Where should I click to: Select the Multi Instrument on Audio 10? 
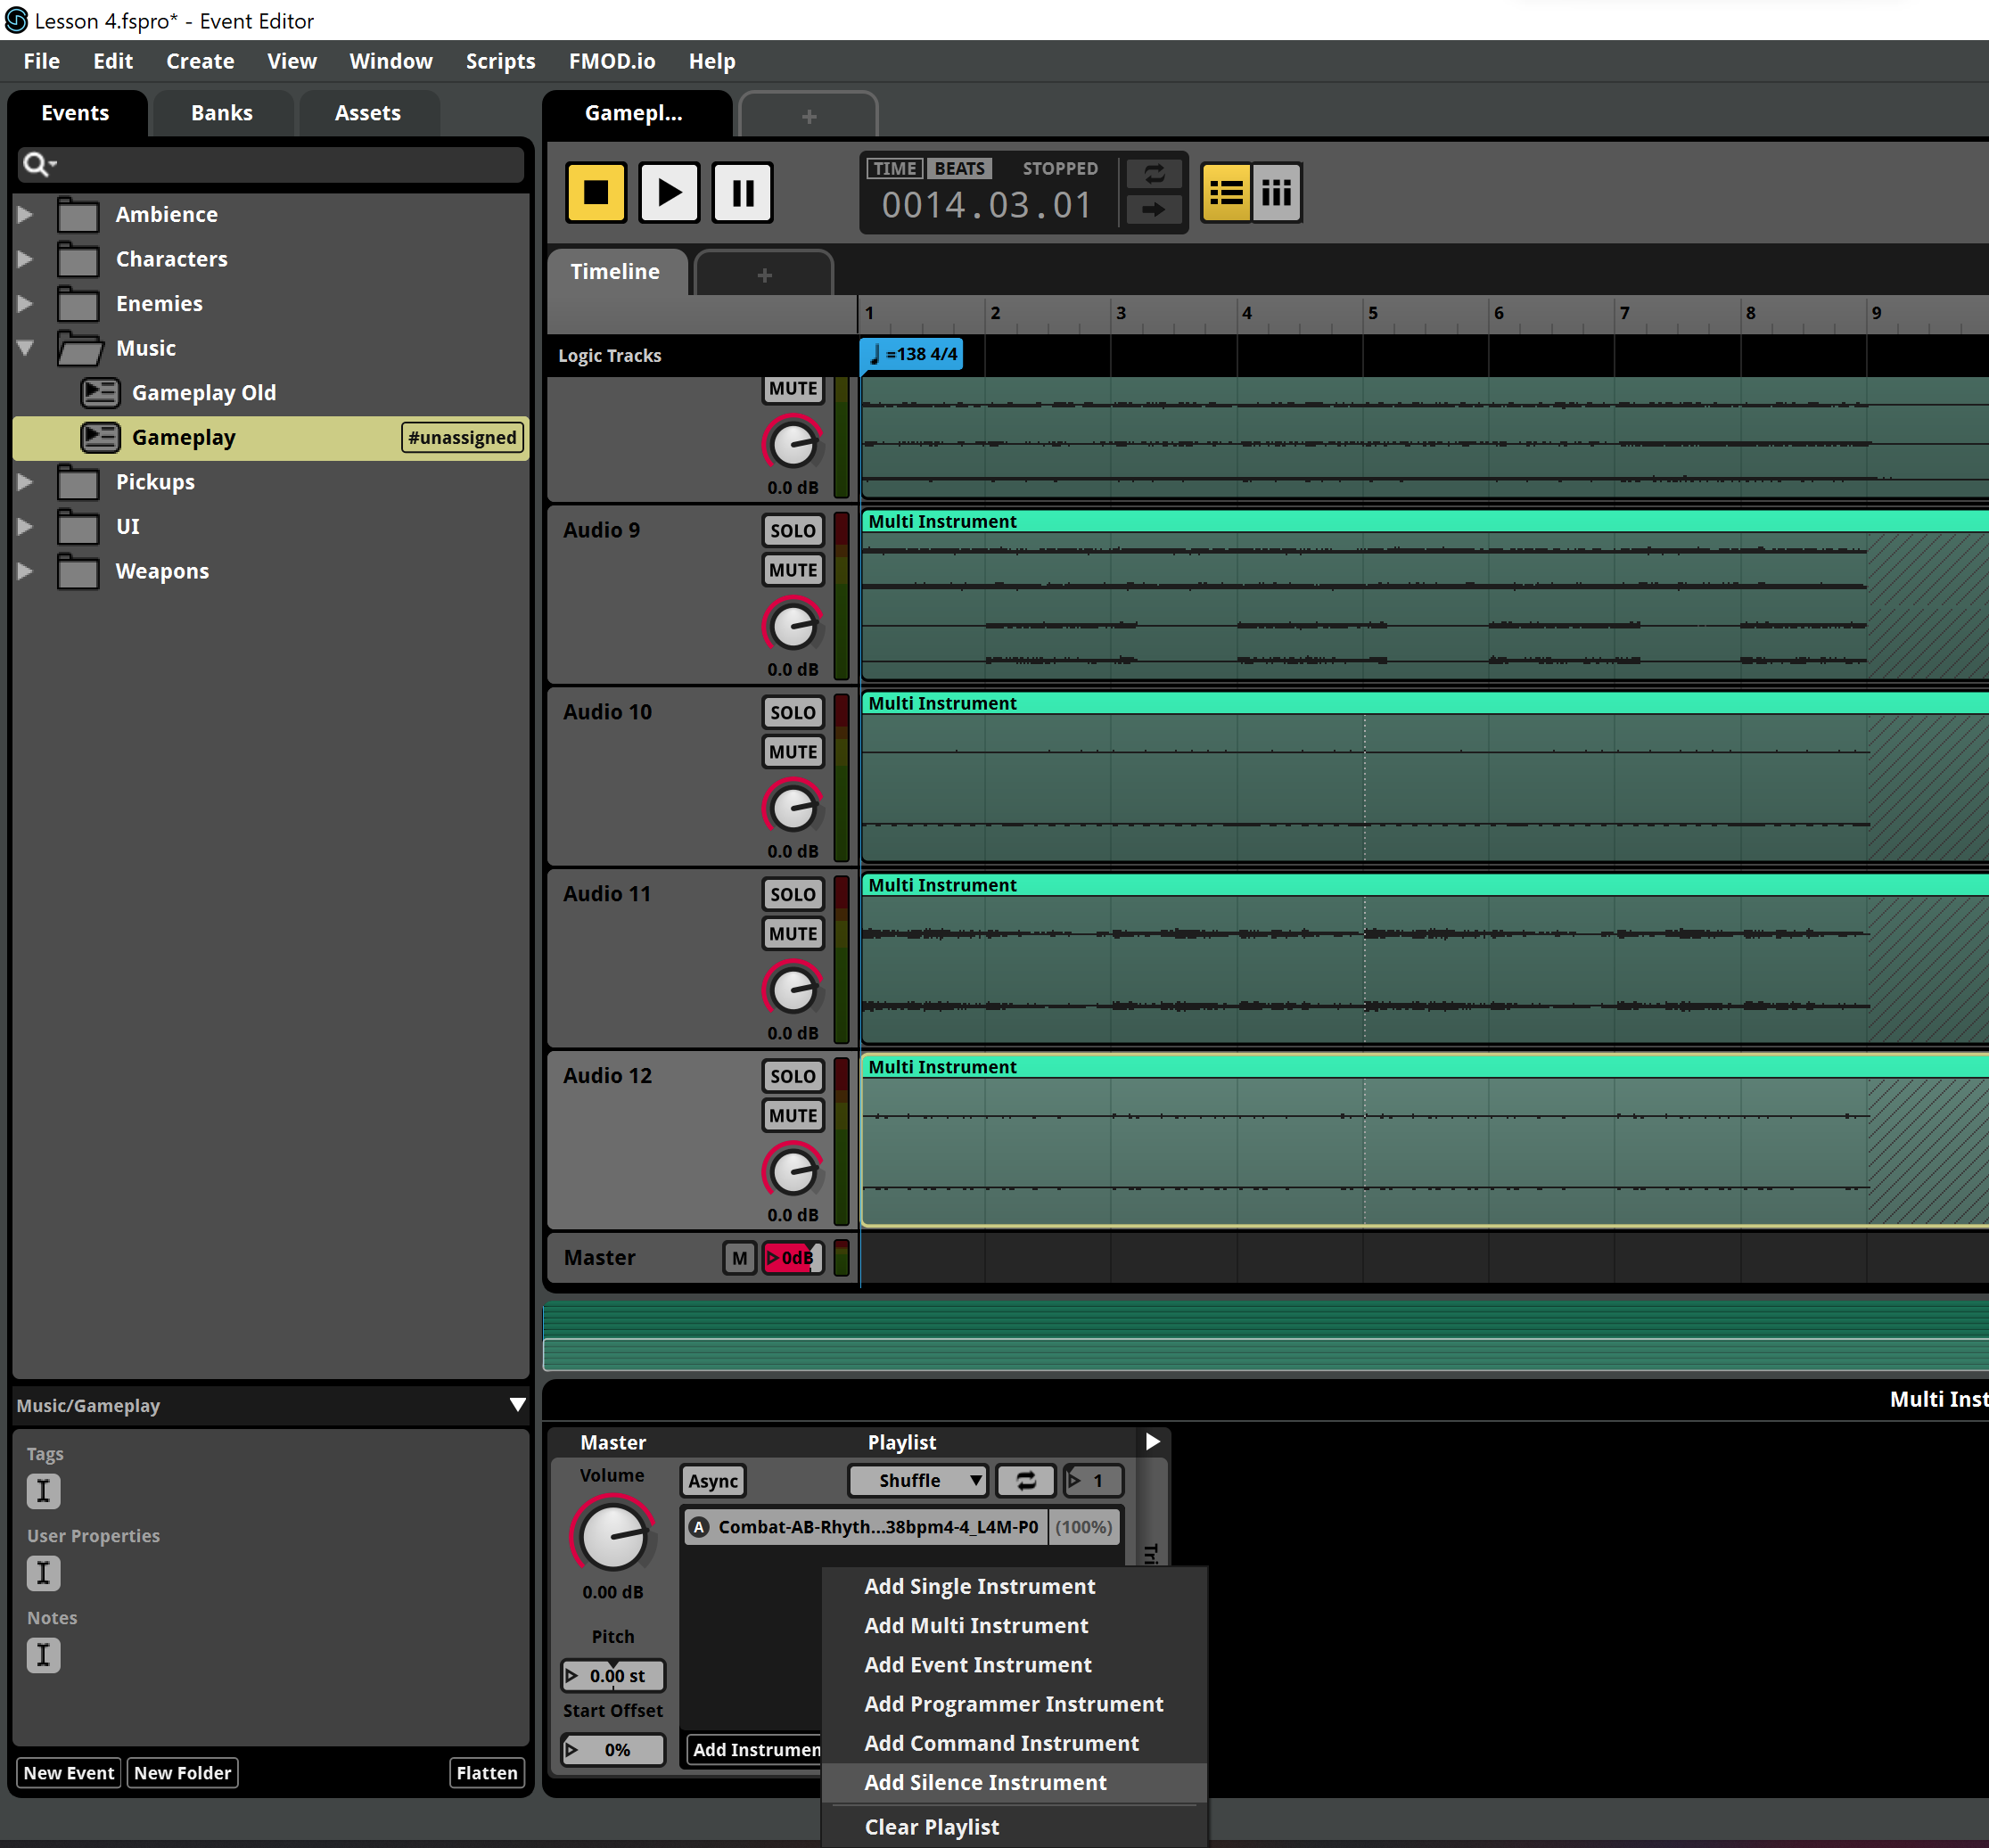(x=1424, y=776)
